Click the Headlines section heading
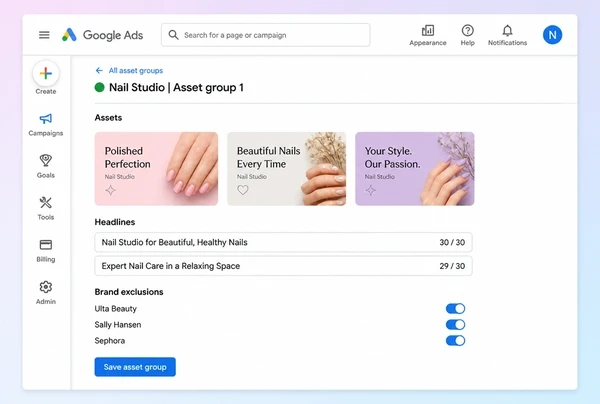This screenshot has height=404, width=600. pos(115,222)
